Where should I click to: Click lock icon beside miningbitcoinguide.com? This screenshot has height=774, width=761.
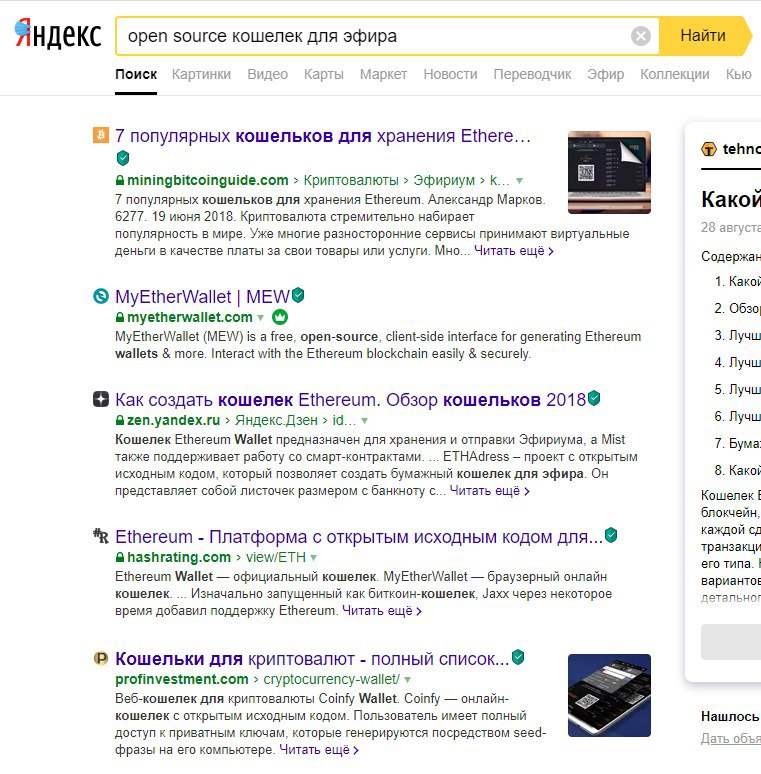coord(120,181)
